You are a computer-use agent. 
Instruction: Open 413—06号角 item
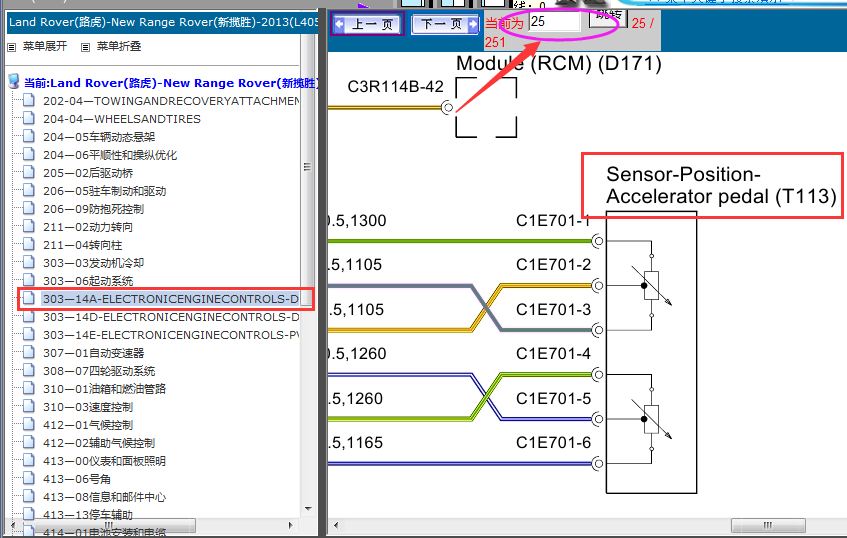click(77, 479)
